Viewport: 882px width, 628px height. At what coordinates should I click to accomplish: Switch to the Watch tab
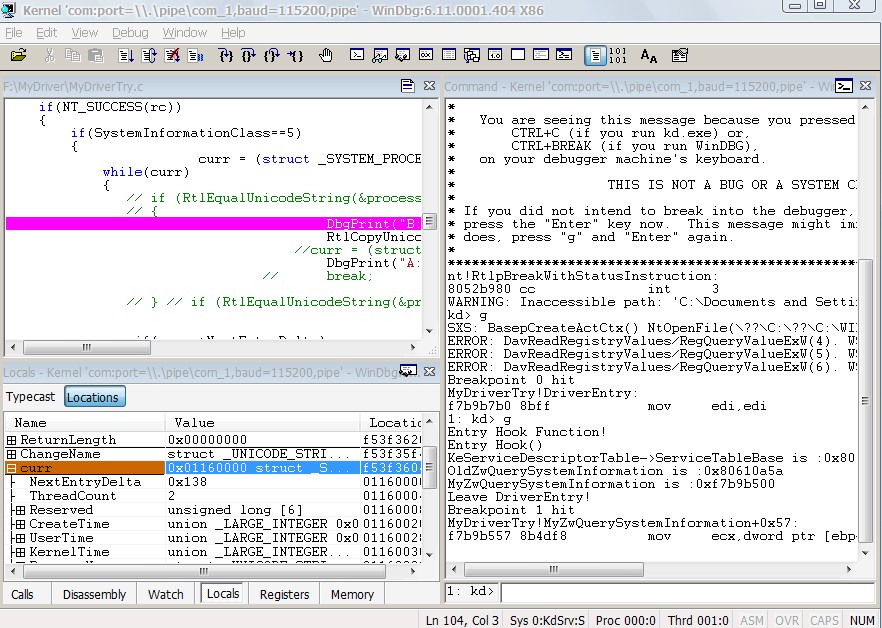click(x=166, y=594)
